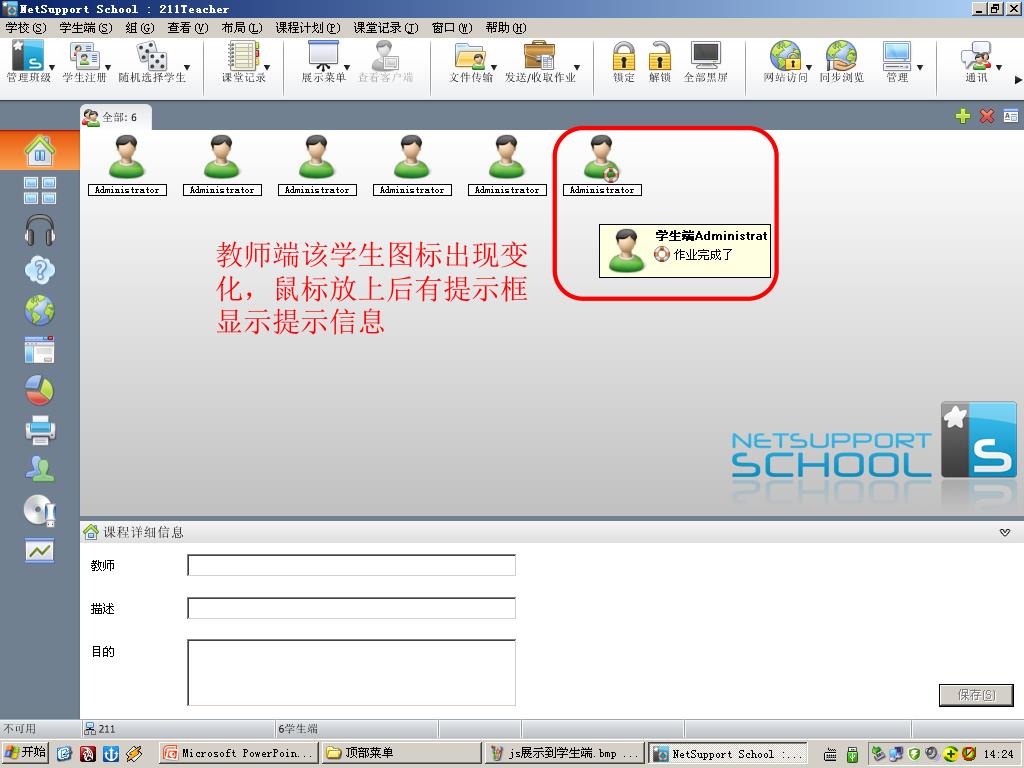The height and width of the screenshot is (768, 1024).
Task: Open the 布局(L) menu
Action: tap(242, 27)
